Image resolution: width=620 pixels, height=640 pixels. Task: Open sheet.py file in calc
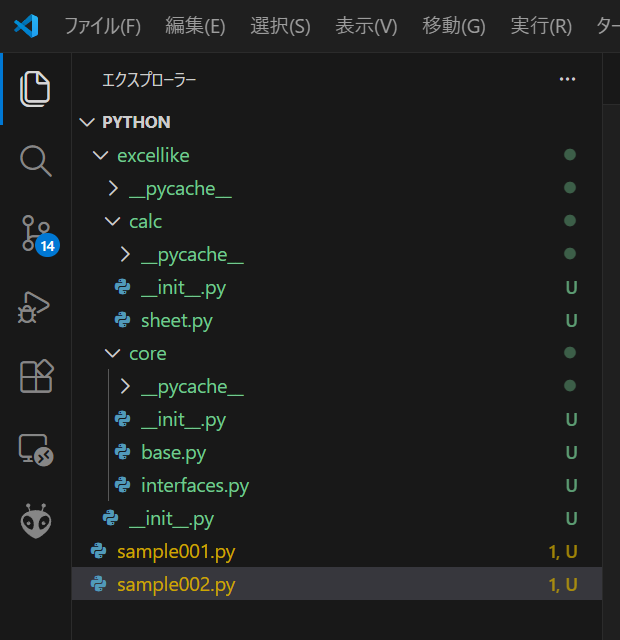[x=176, y=320]
